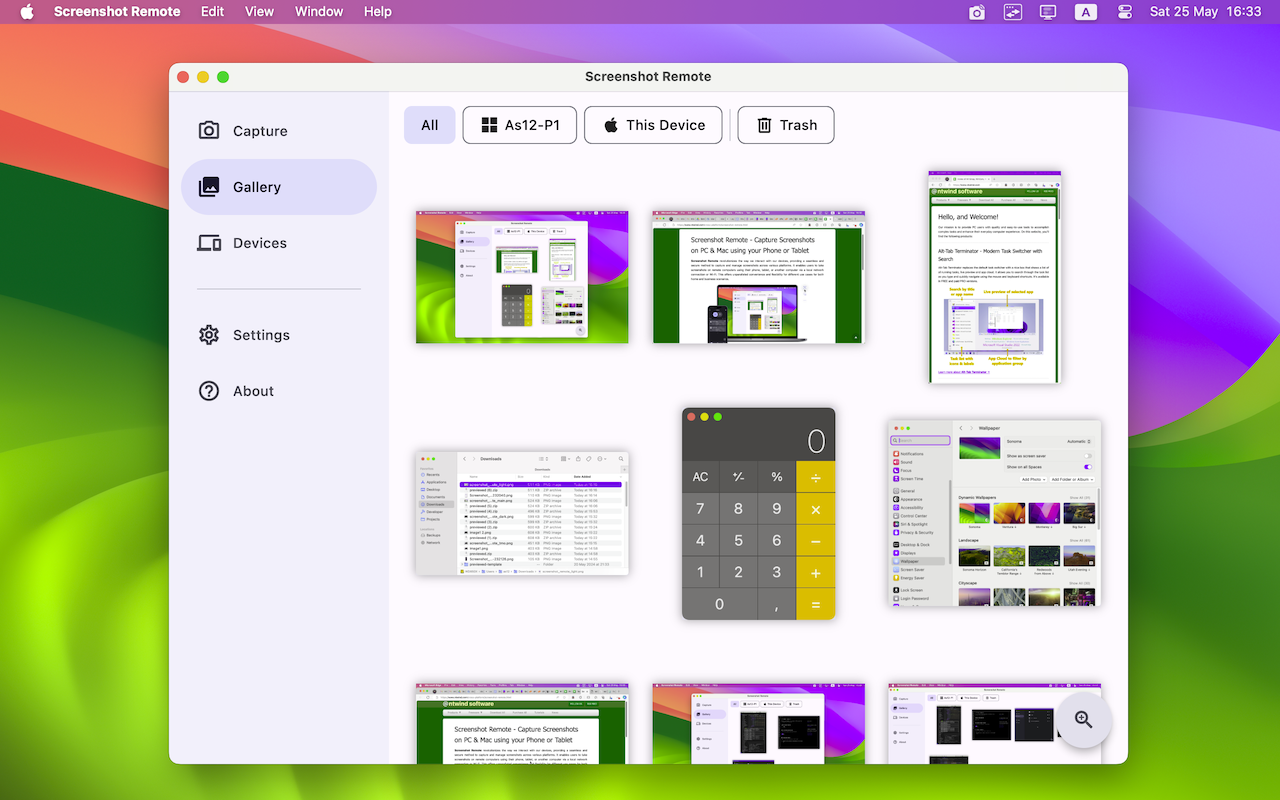This screenshot has height=800, width=1280.
Task: Open the Calculator screenshot thumbnail
Action: (758, 512)
